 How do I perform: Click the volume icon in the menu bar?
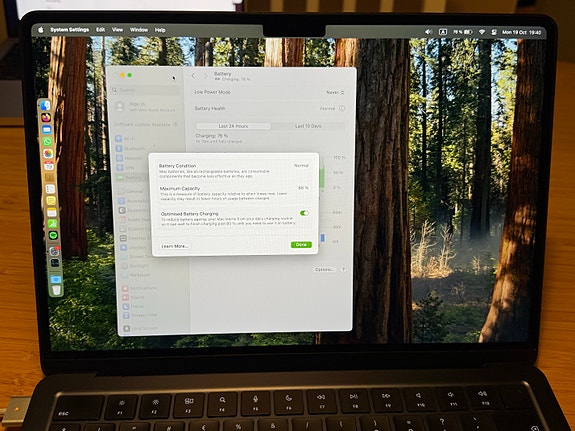[x=428, y=32]
